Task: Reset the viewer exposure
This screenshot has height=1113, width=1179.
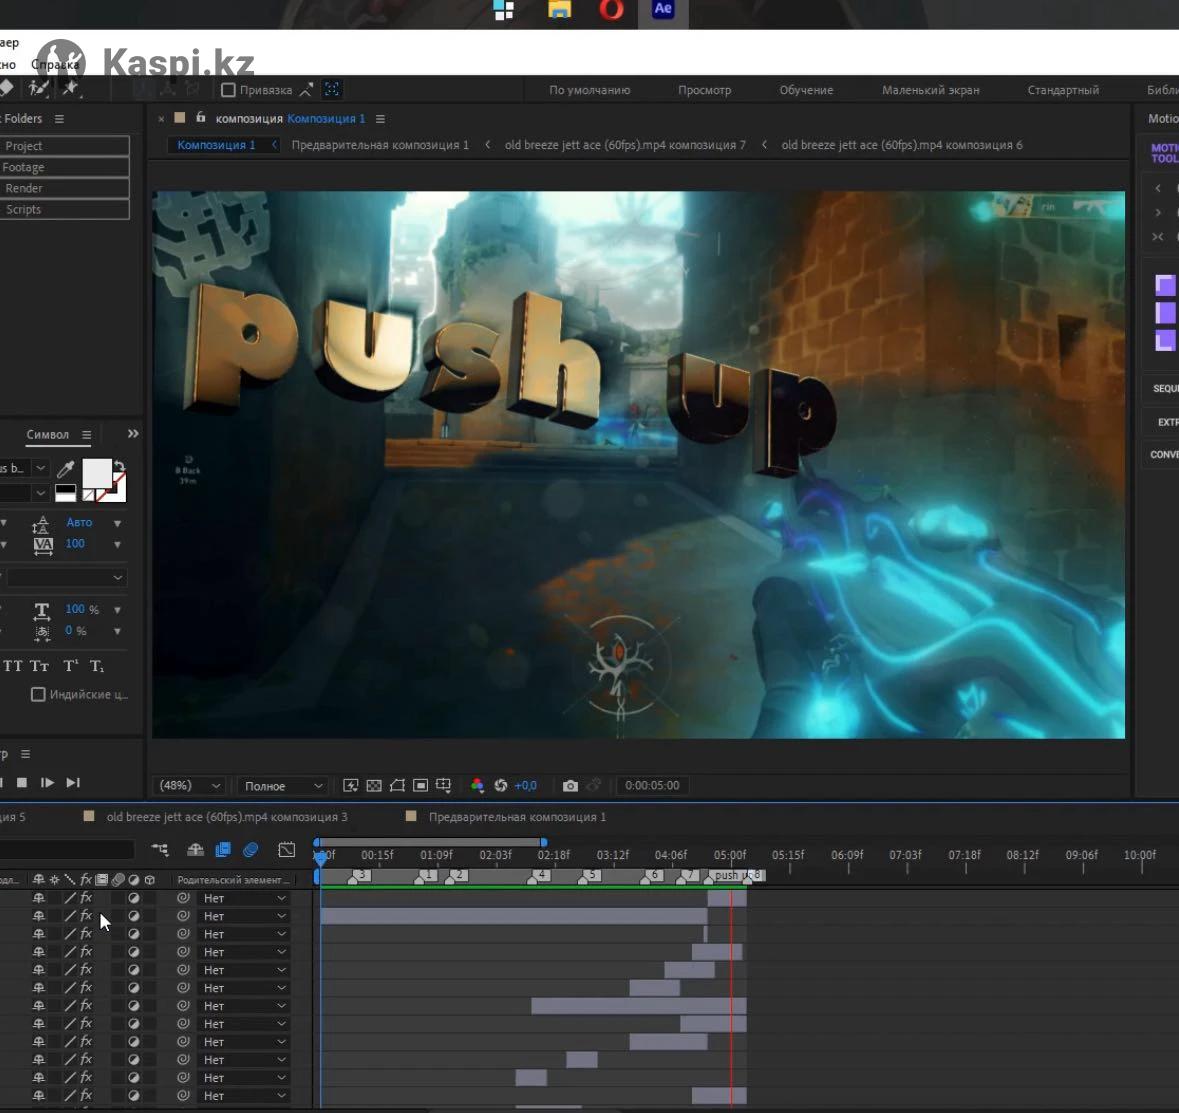Action: click(x=501, y=786)
